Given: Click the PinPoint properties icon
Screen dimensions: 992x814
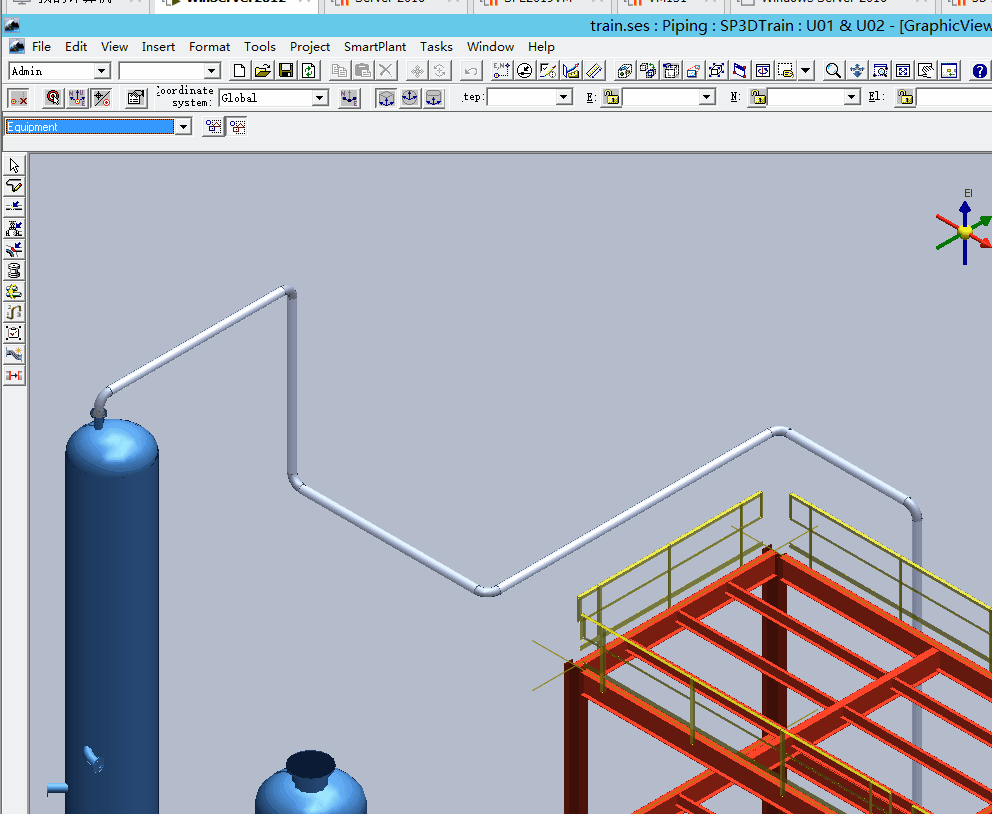Looking at the screenshot, I should [136, 98].
